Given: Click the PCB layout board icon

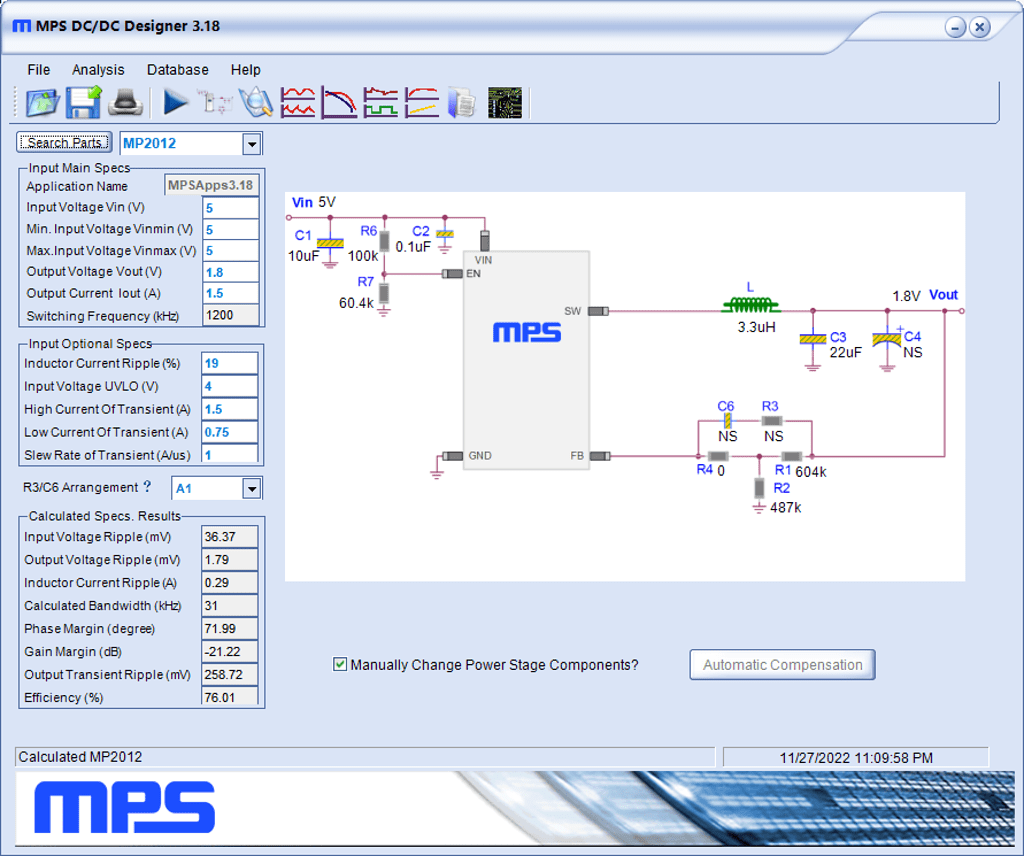Looking at the screenshot, I should click(505, 102).
